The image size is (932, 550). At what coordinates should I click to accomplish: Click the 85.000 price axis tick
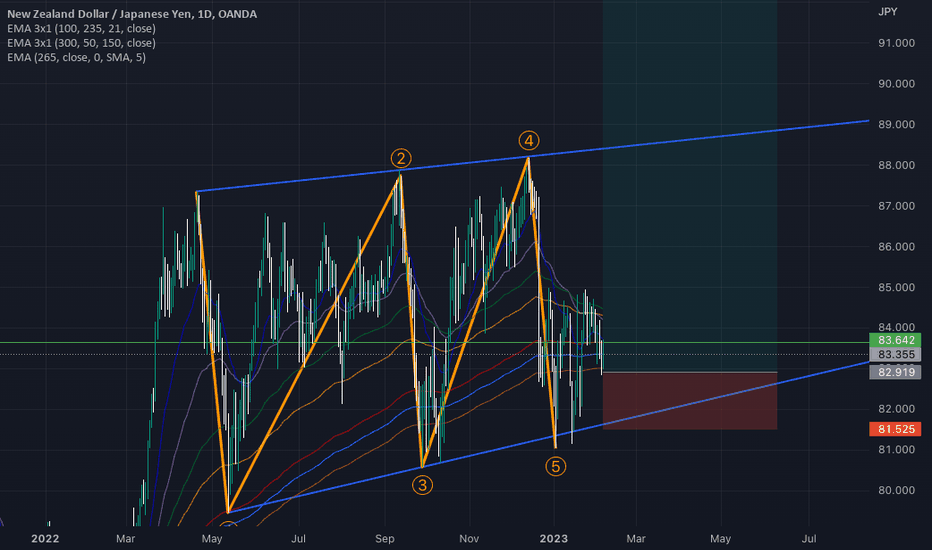(896, 287)
